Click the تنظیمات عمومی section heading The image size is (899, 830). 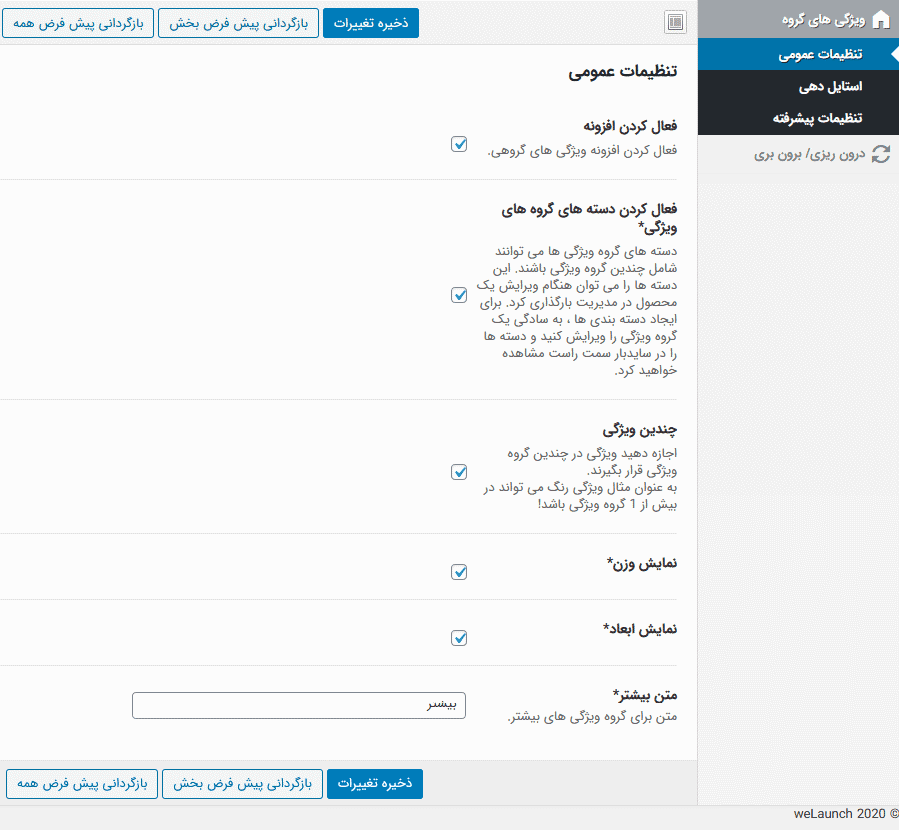pyautogui.click(x=623, y=72)
